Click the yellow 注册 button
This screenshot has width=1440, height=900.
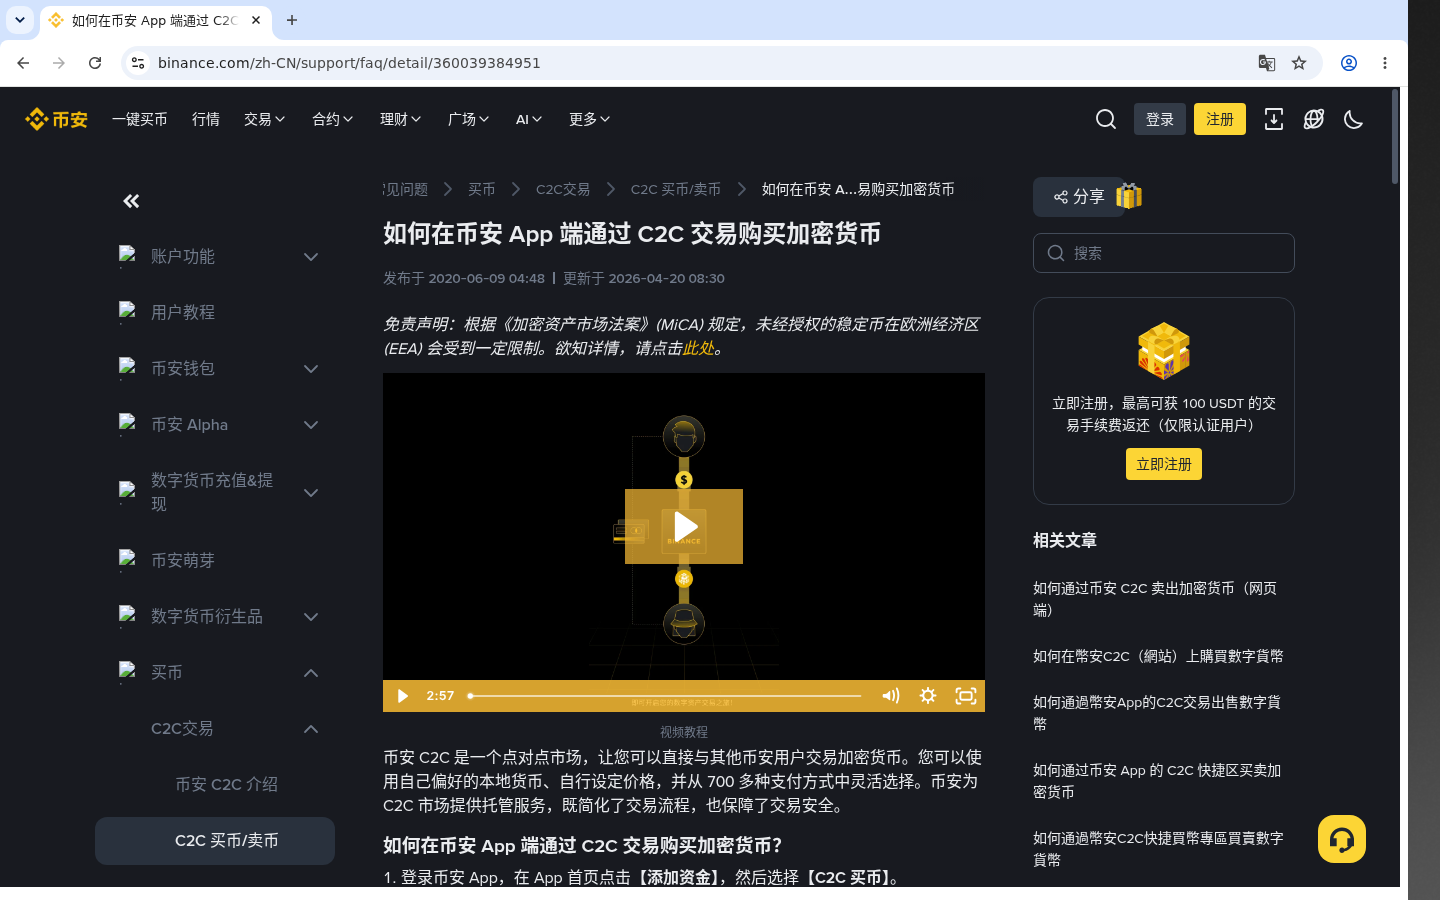point(1220,119)
